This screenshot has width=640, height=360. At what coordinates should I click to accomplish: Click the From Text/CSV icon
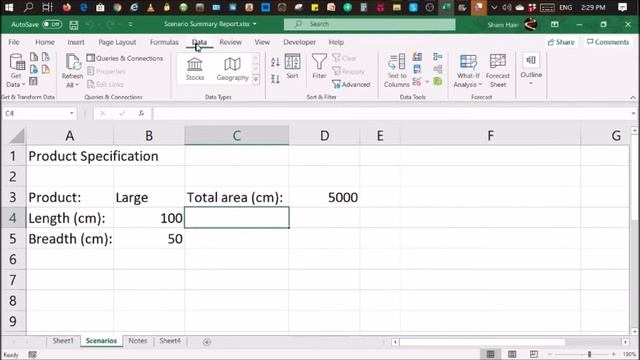pos(34,57)
